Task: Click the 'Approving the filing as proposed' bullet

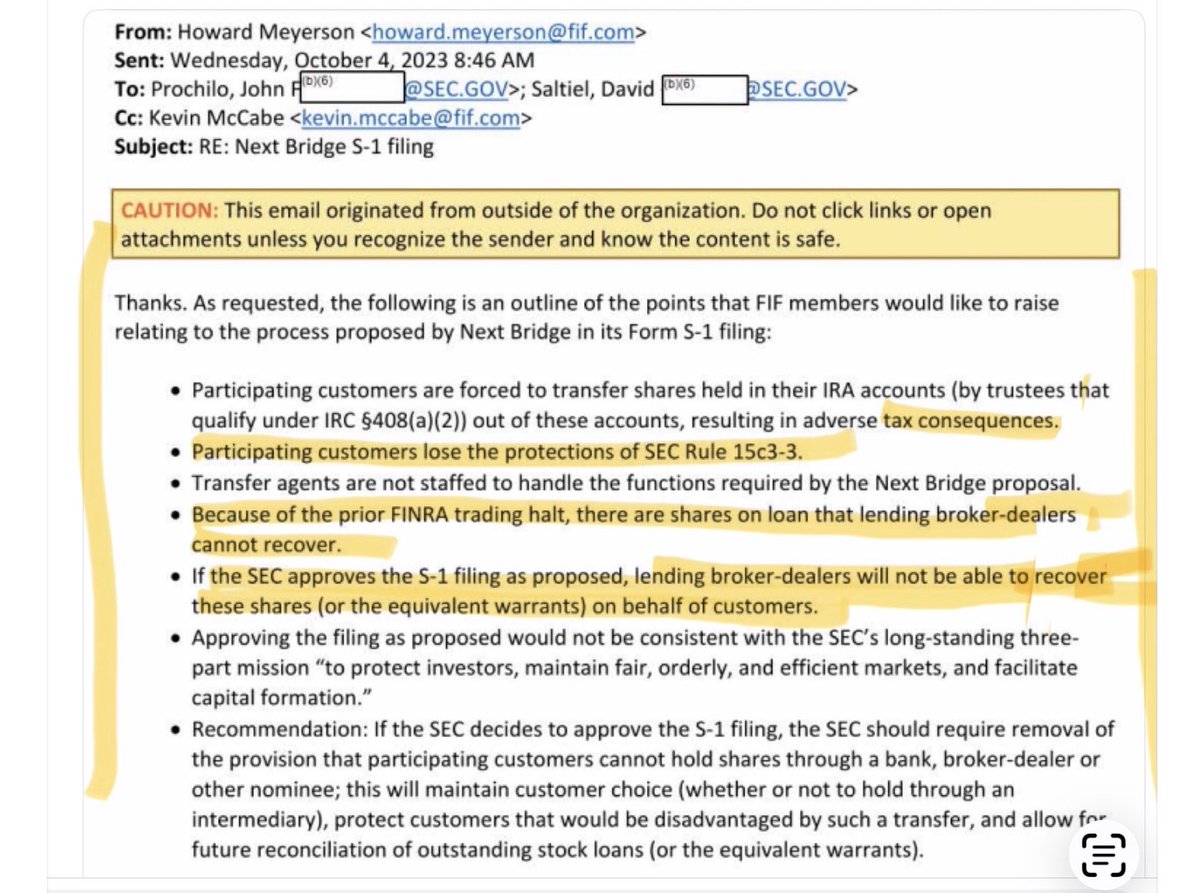Action: tap(635, 668)
